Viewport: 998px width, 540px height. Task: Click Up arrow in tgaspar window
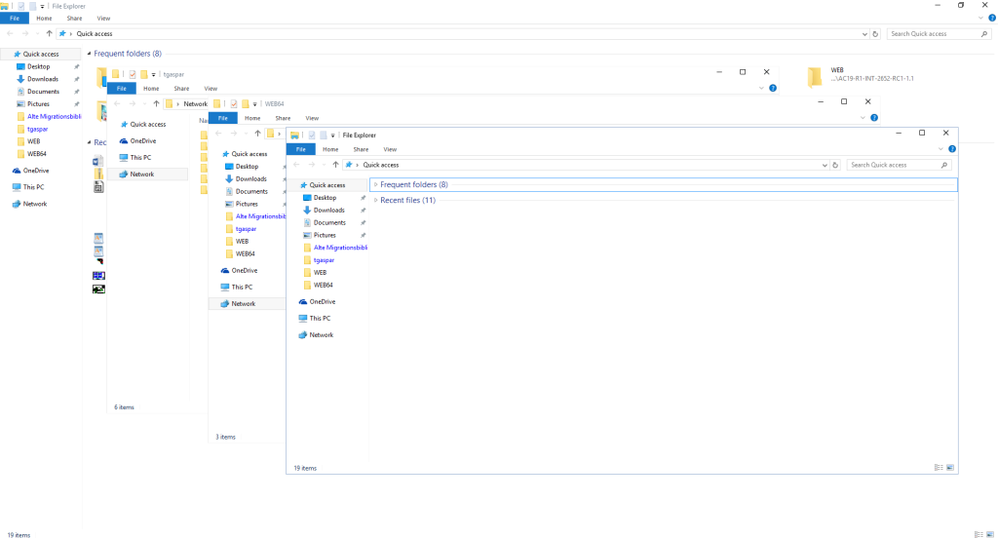tap(156, 104)
